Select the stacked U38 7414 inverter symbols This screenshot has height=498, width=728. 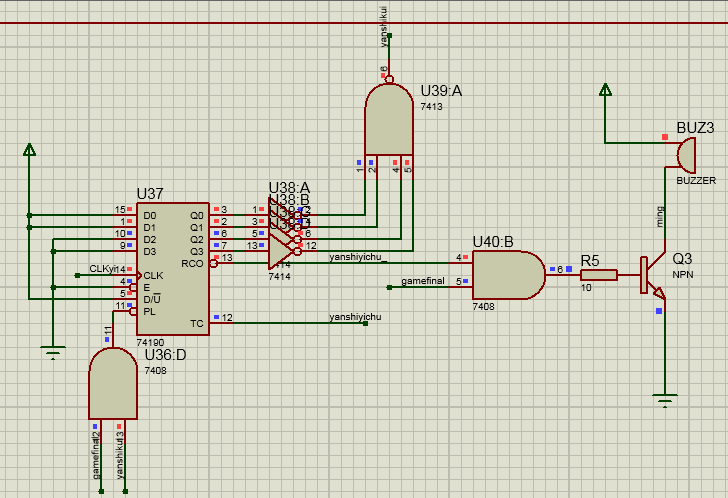click(x=285, y=233)
